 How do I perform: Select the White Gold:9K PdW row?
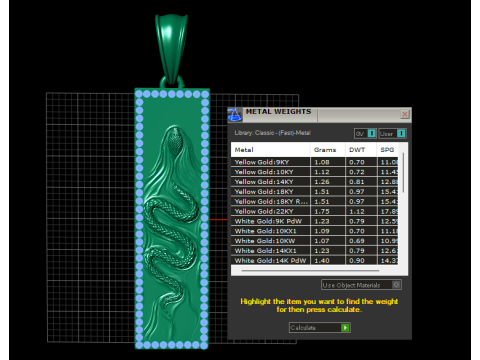pyautogui.click(x=315, y=221)
